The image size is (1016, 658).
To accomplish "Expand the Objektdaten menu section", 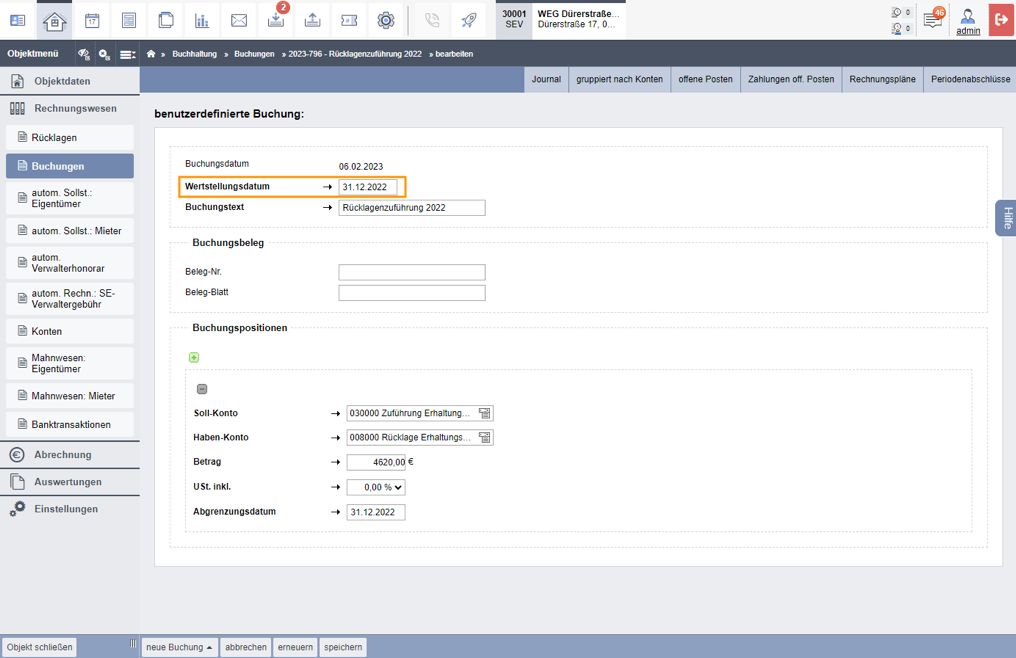I will click(70, 81).
